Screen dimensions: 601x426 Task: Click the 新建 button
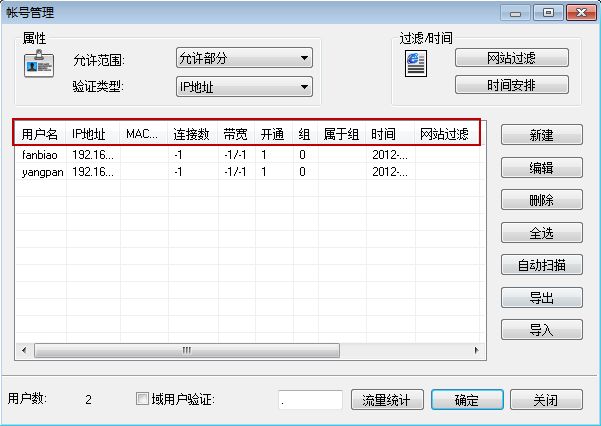[542, 135]
